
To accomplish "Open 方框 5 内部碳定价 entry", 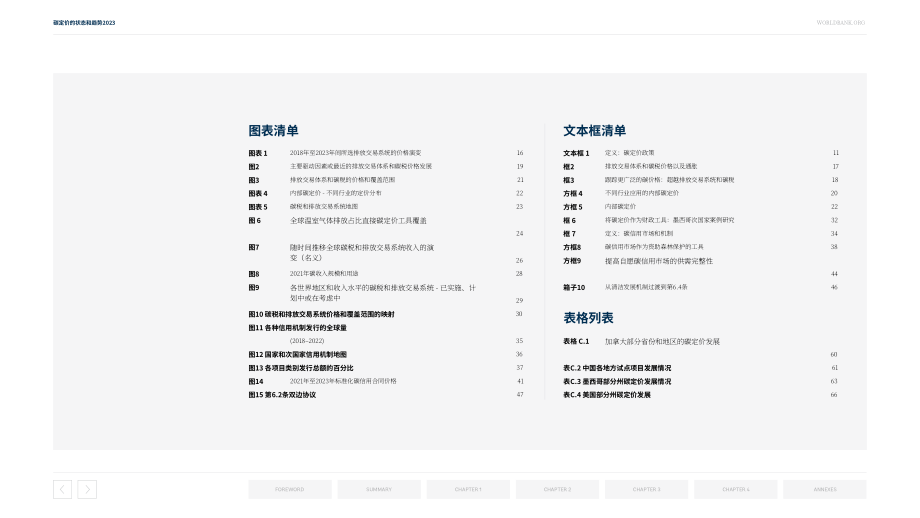I will click(x=701, y=206).
